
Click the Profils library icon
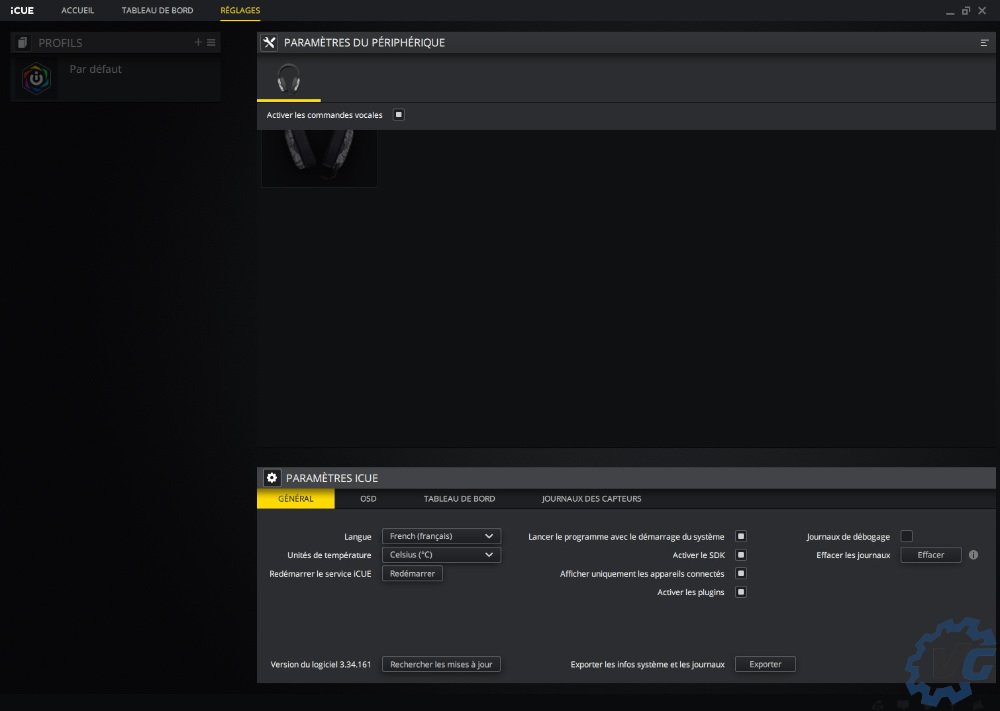pyautogui.click(x=23, y=43)
